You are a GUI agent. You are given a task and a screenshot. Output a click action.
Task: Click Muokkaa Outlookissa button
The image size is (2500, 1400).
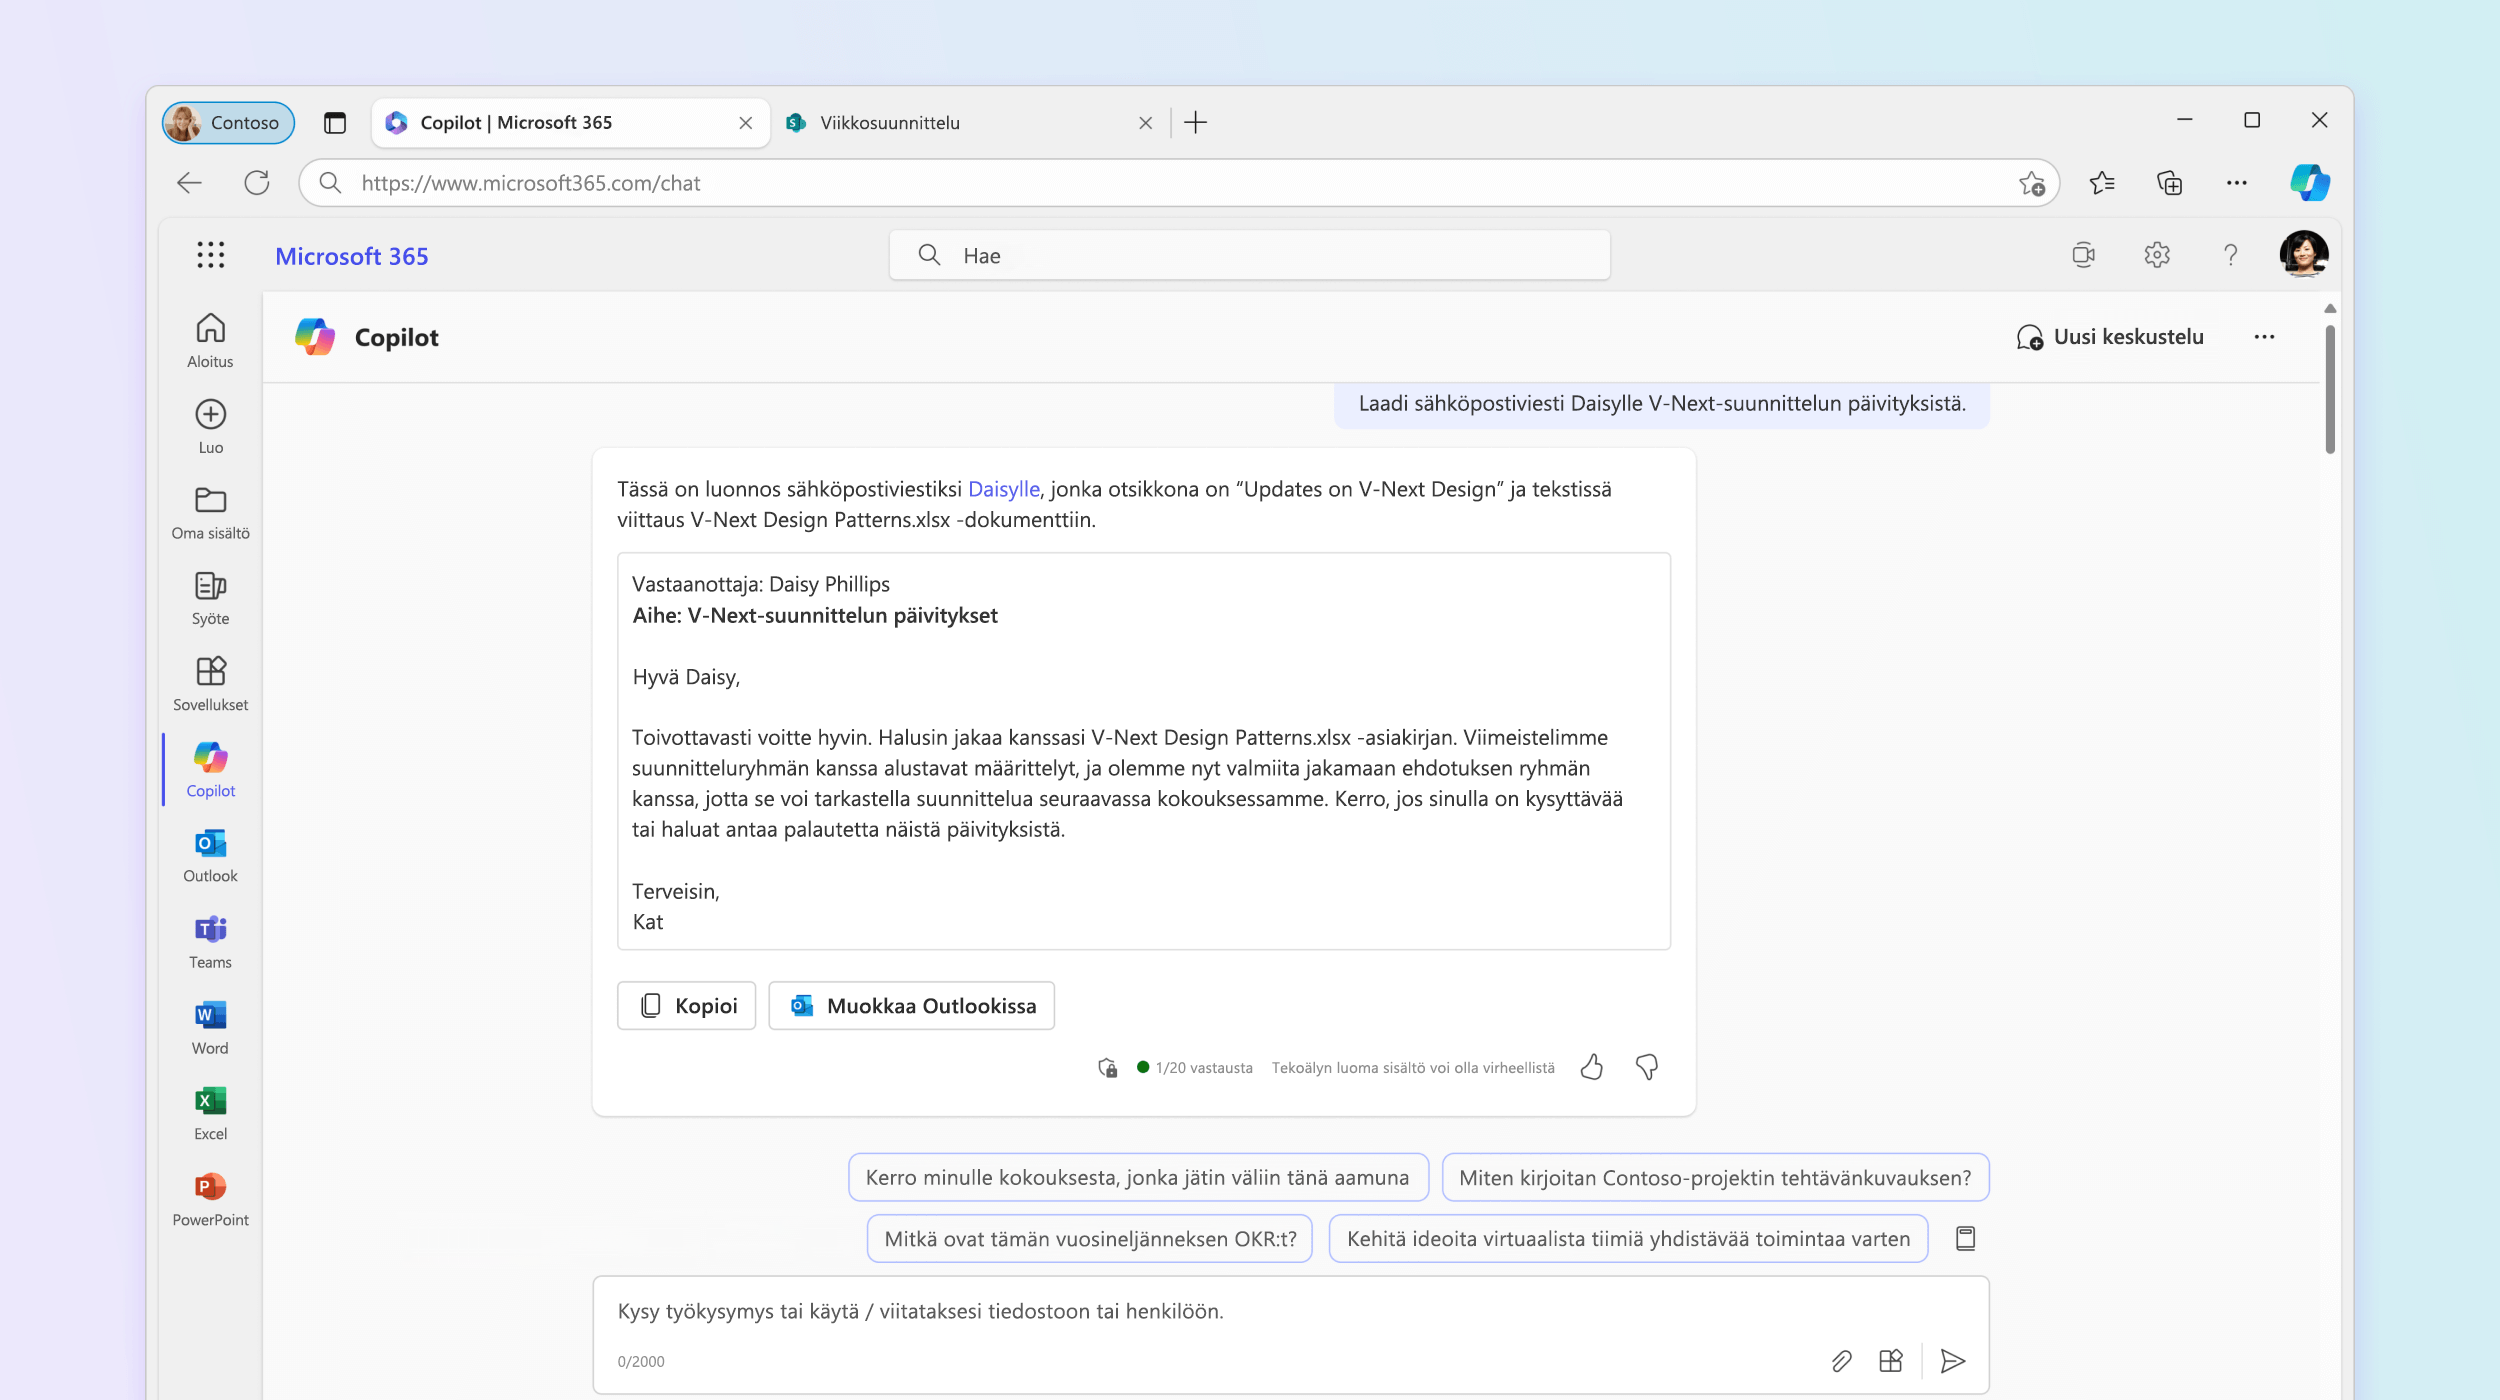(x=912, y=1005)
